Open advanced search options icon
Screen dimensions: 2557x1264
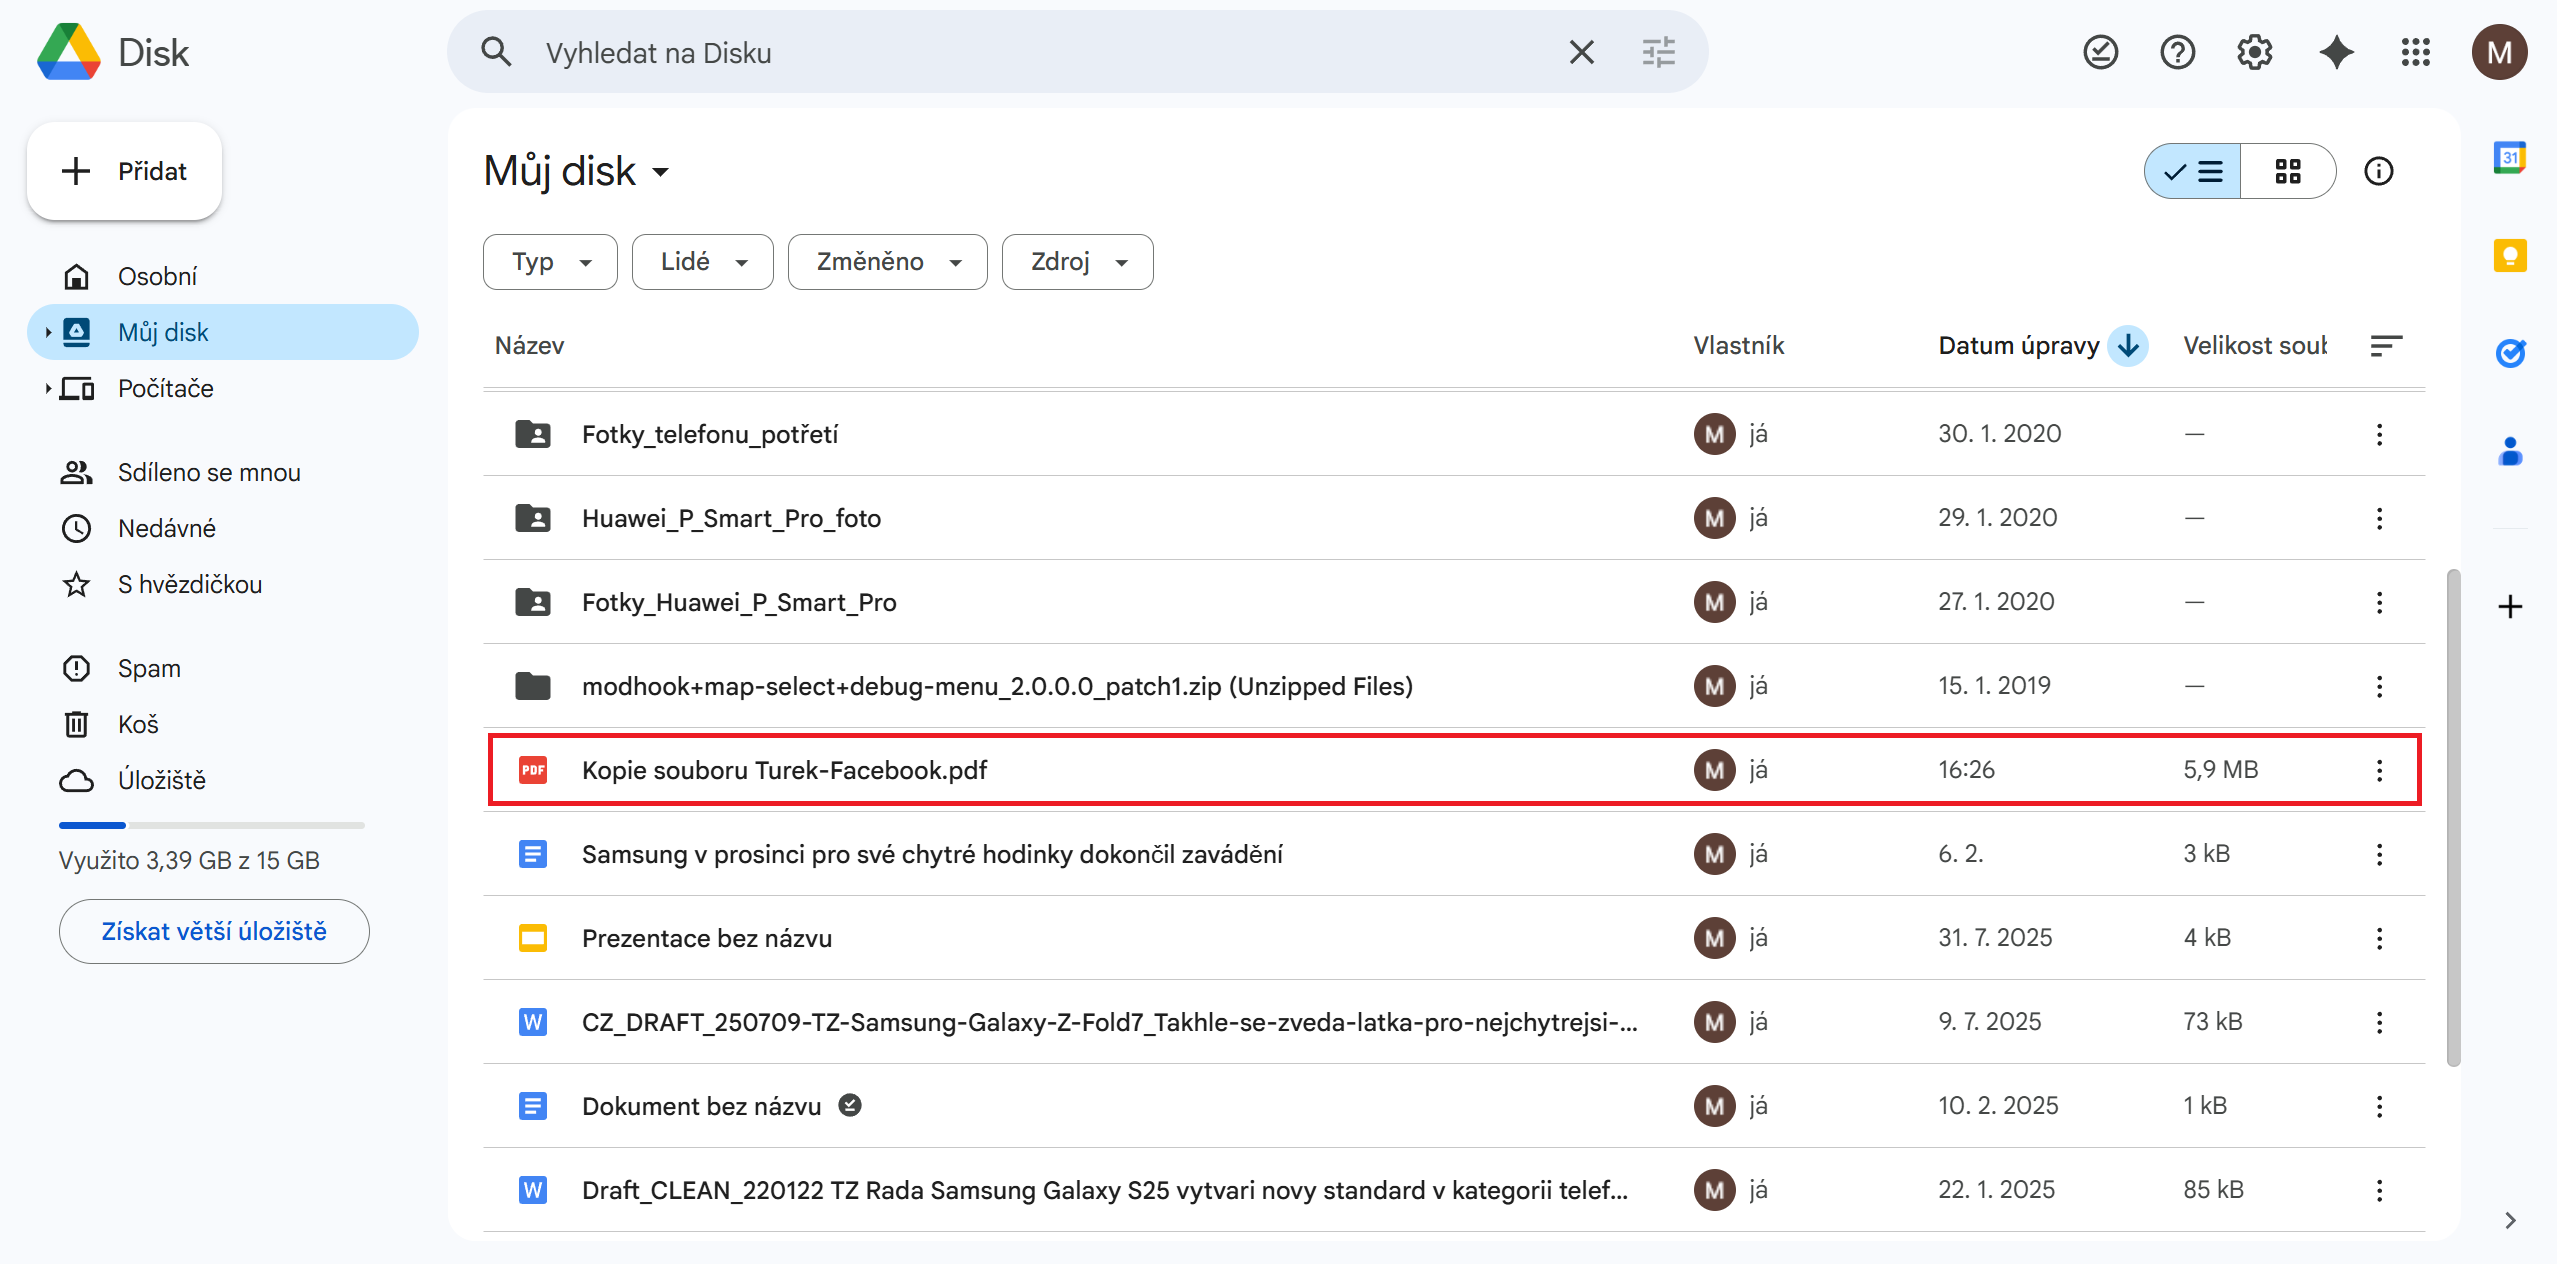tap(1658, 52)
